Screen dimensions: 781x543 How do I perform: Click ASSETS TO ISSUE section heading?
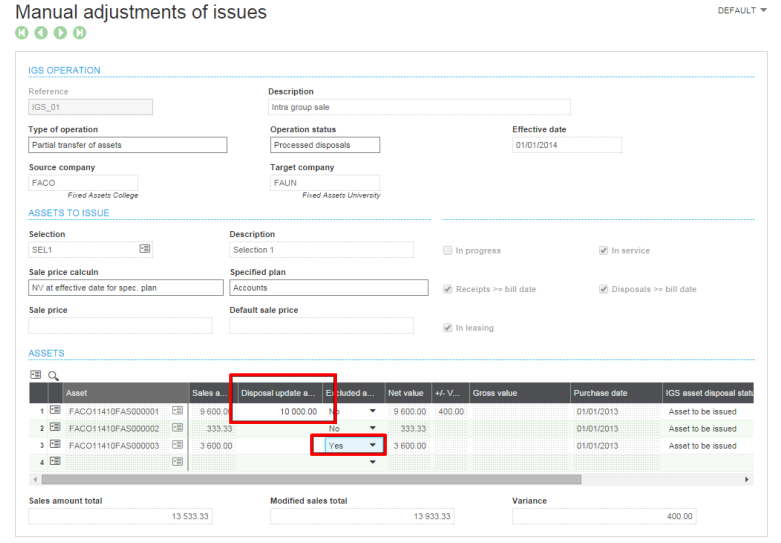click(x=69, y=213)
